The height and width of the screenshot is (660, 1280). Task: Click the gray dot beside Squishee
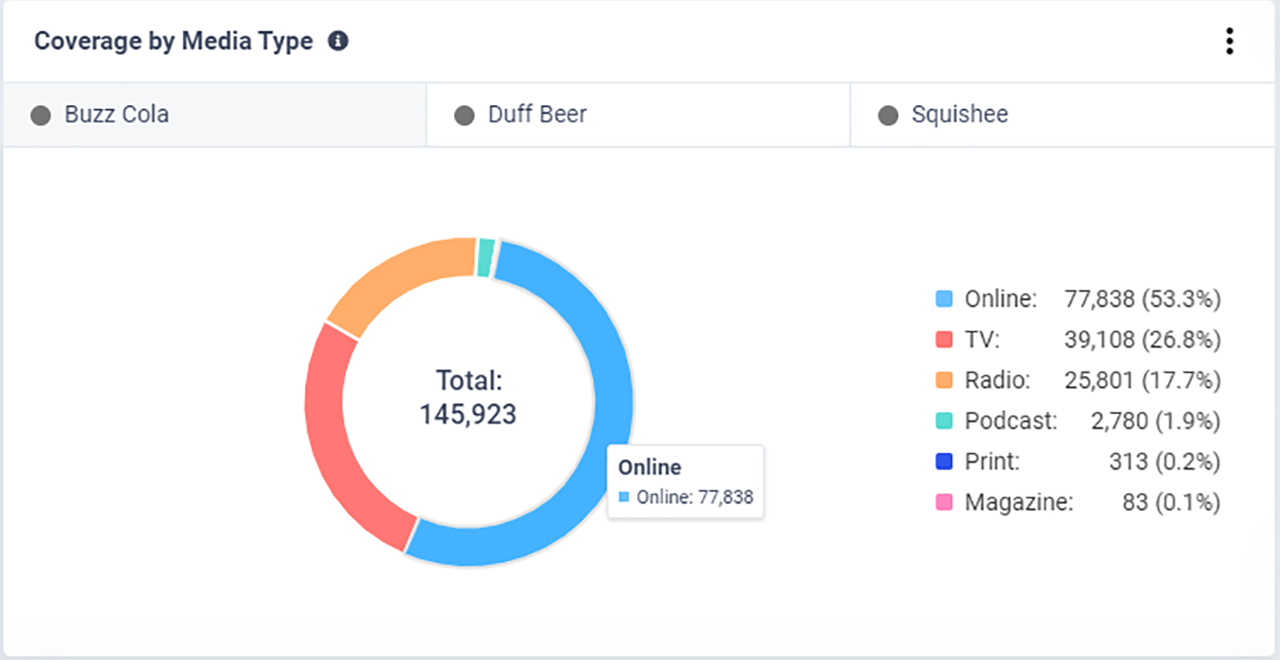888,116
